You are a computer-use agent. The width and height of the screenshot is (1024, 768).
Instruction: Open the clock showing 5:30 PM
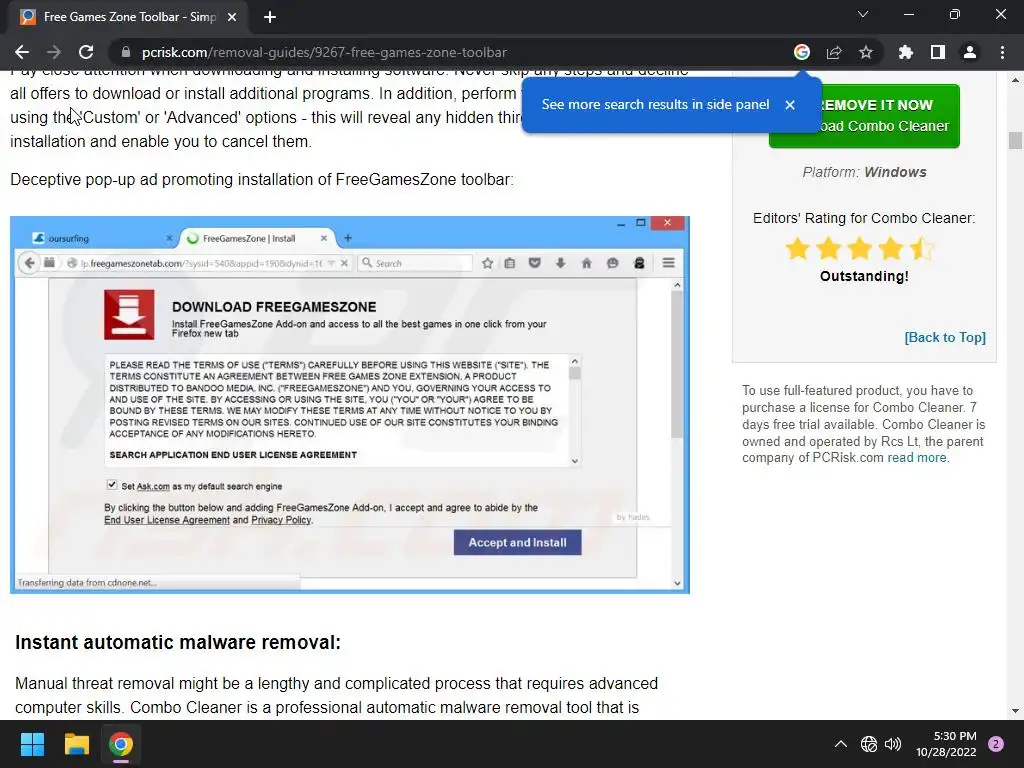pyautogui.click(x=946, y=744)
